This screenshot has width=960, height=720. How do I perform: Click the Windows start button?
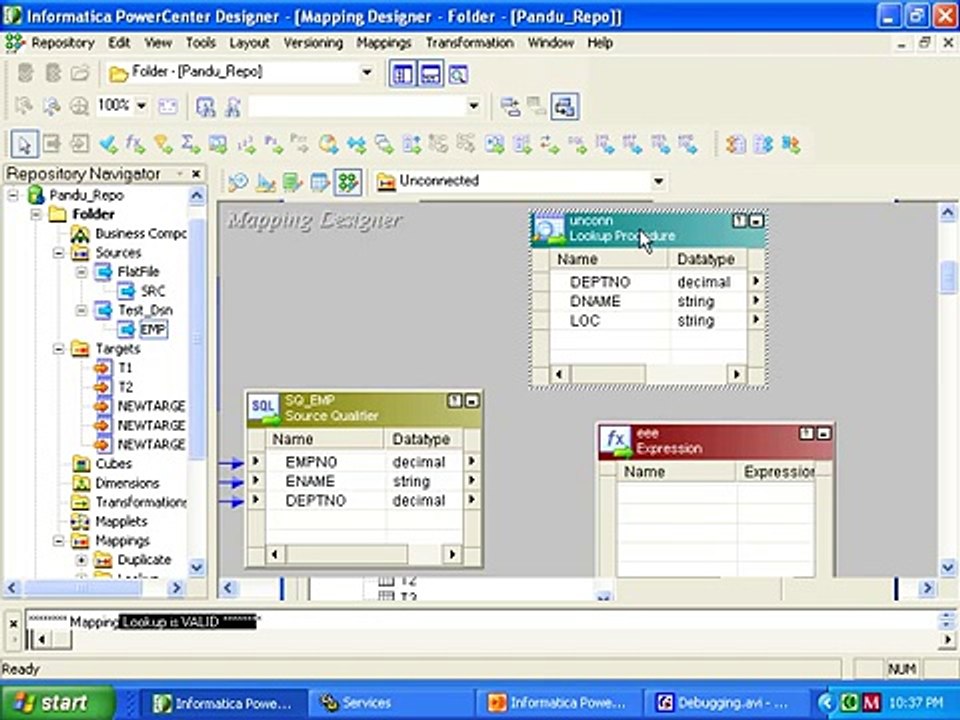[x=58, y=702]
